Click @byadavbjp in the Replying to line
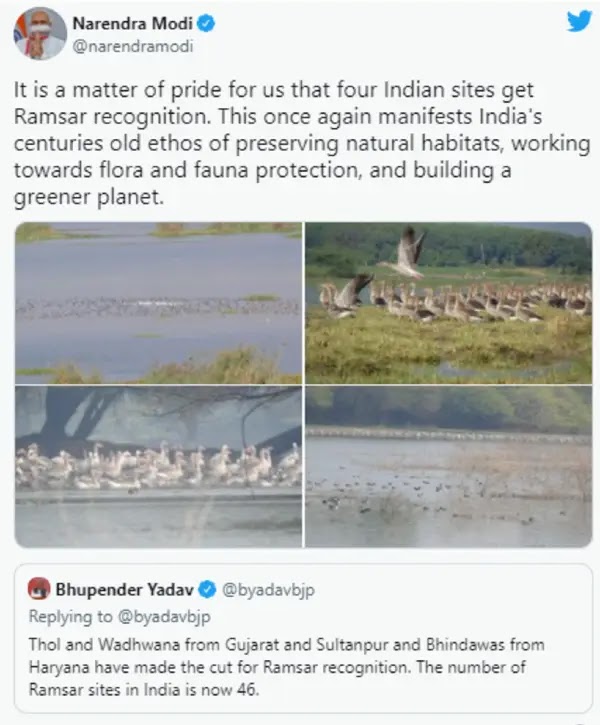 (x=164, y=617)
